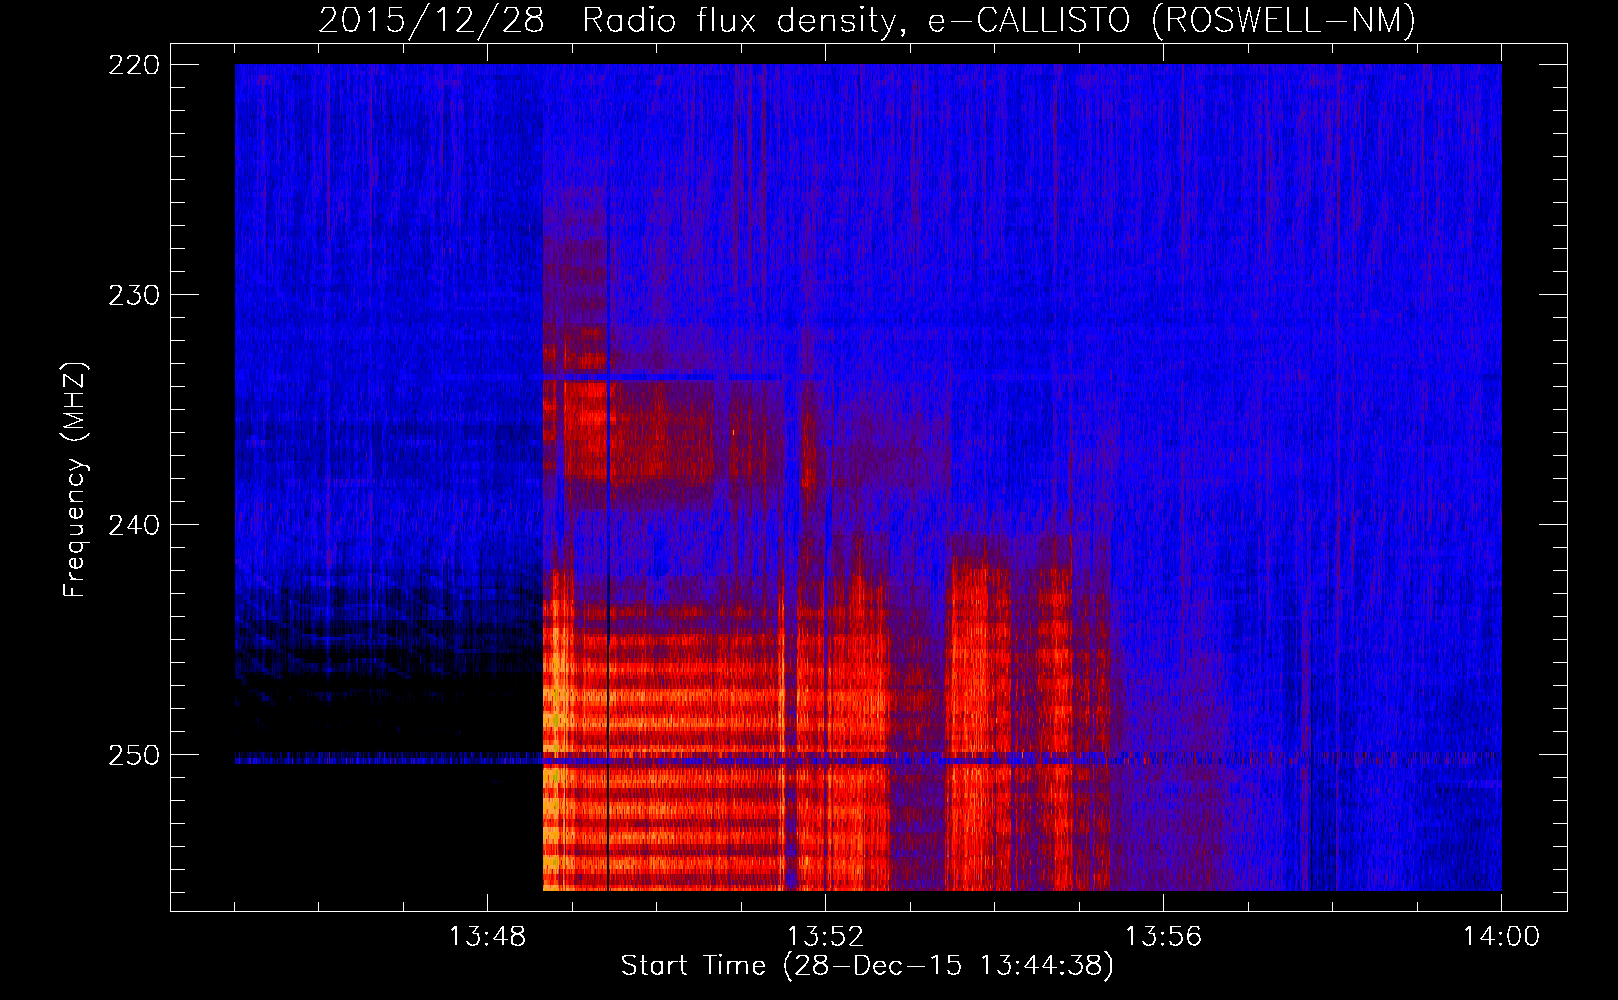This screenshot has height=1000, width=1618.
Task: Select the 230 frequency axis label
Action: click(133, 295)
